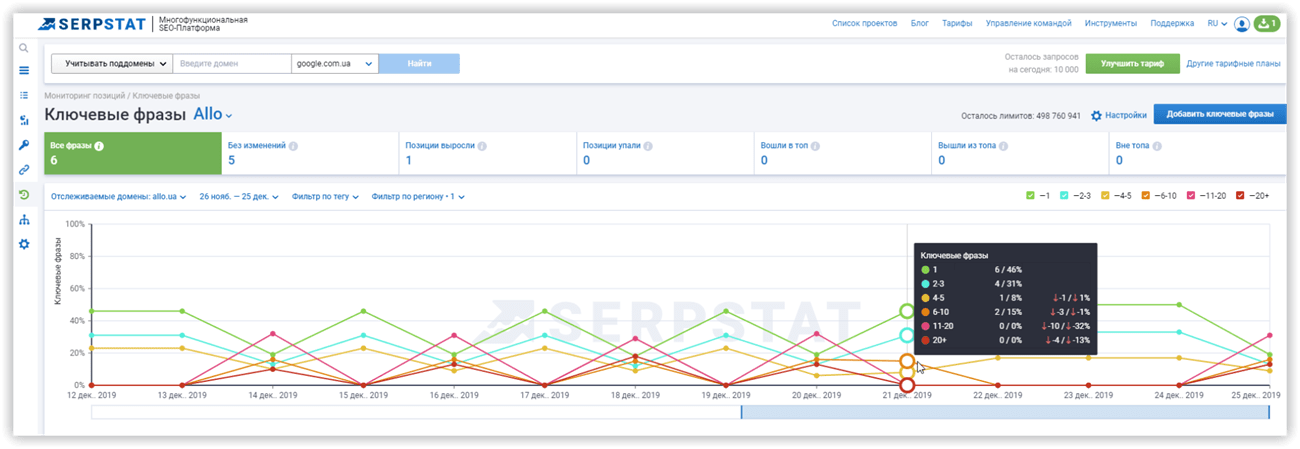The height and width of the screenshot is (449, 1300).
Task: Toggle the pink 11-20 legend checkbox
Action: (1190, 196)
